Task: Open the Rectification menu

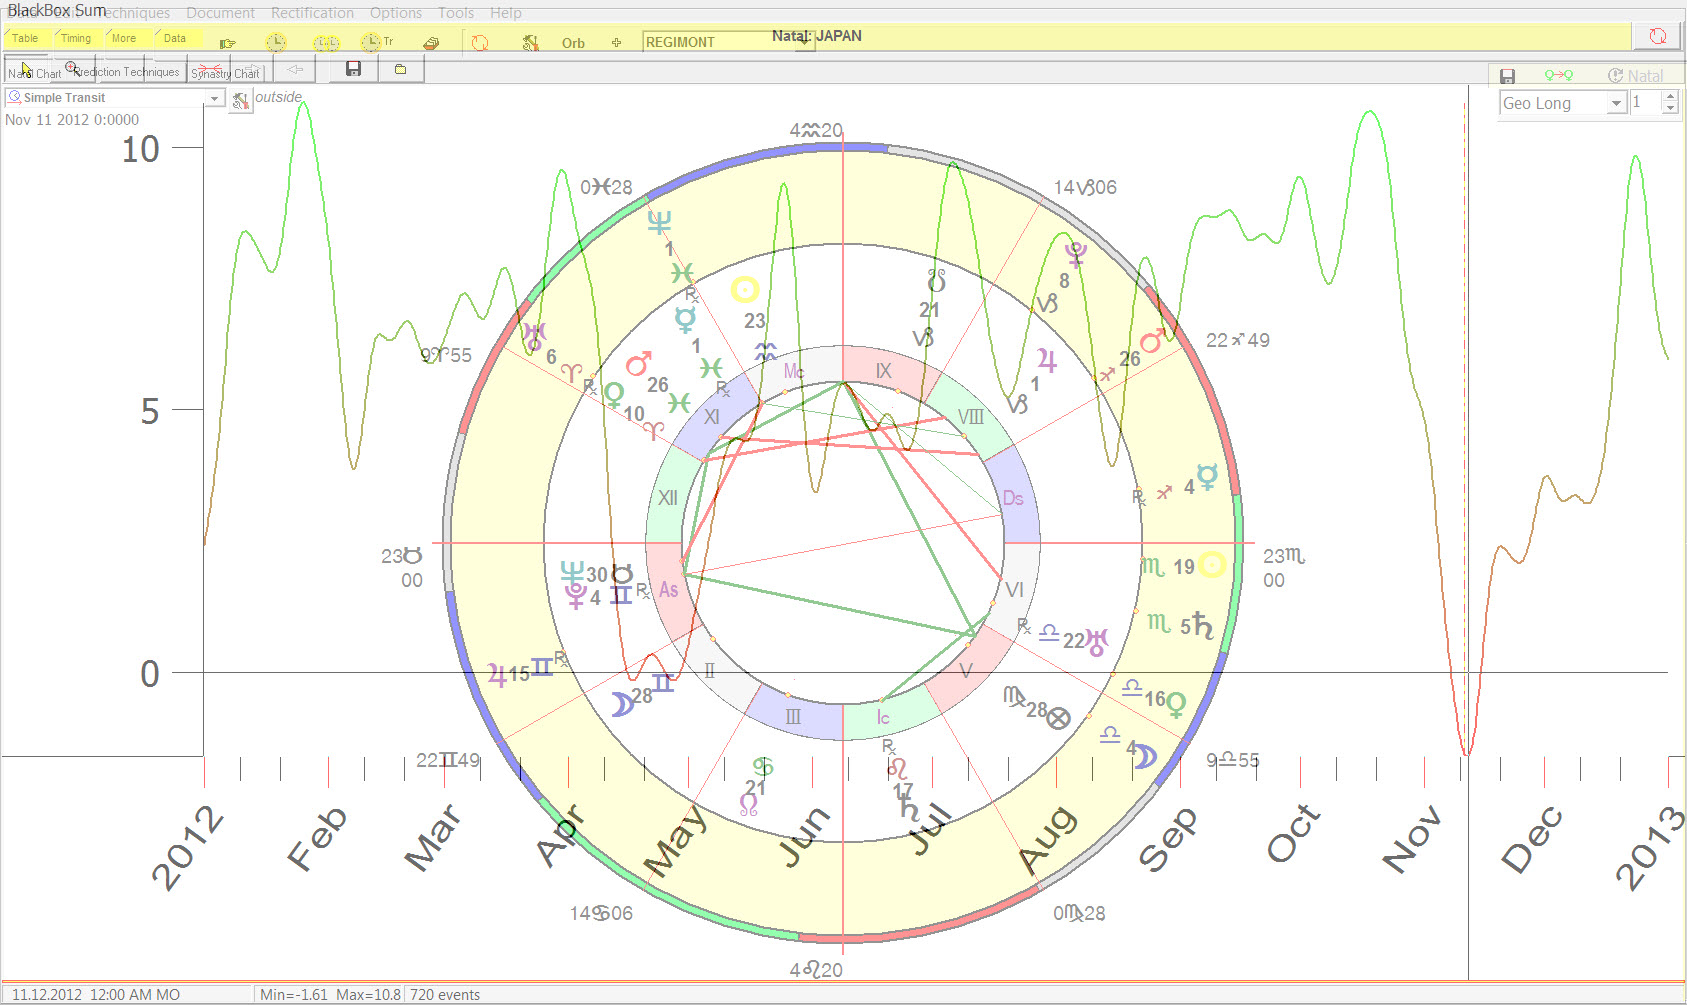Action: click(x=312, y=13)
